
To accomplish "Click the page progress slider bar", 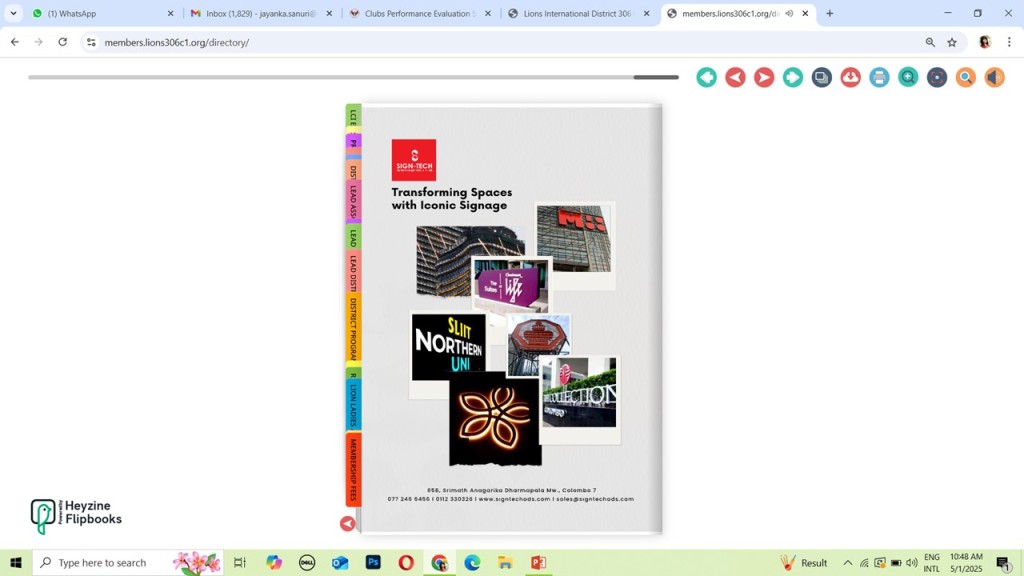I will (x=353, y=77).
